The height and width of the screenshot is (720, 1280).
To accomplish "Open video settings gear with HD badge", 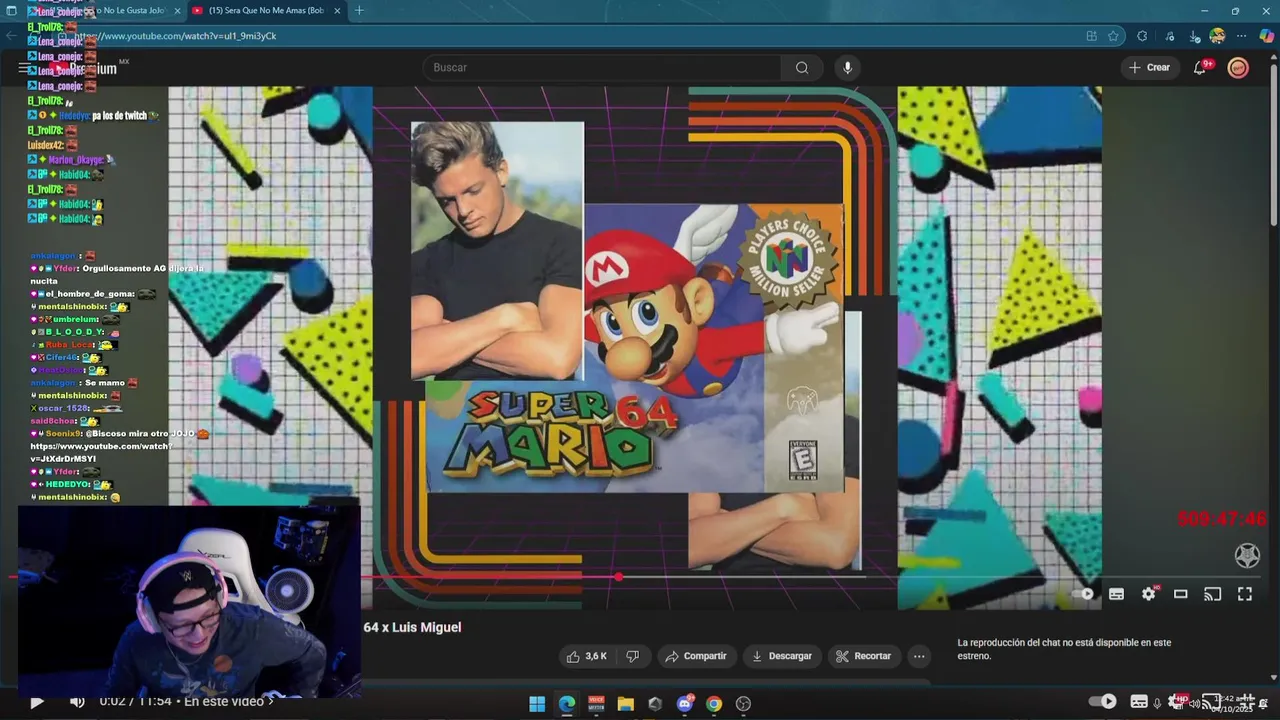I will tap(1149, 594).
